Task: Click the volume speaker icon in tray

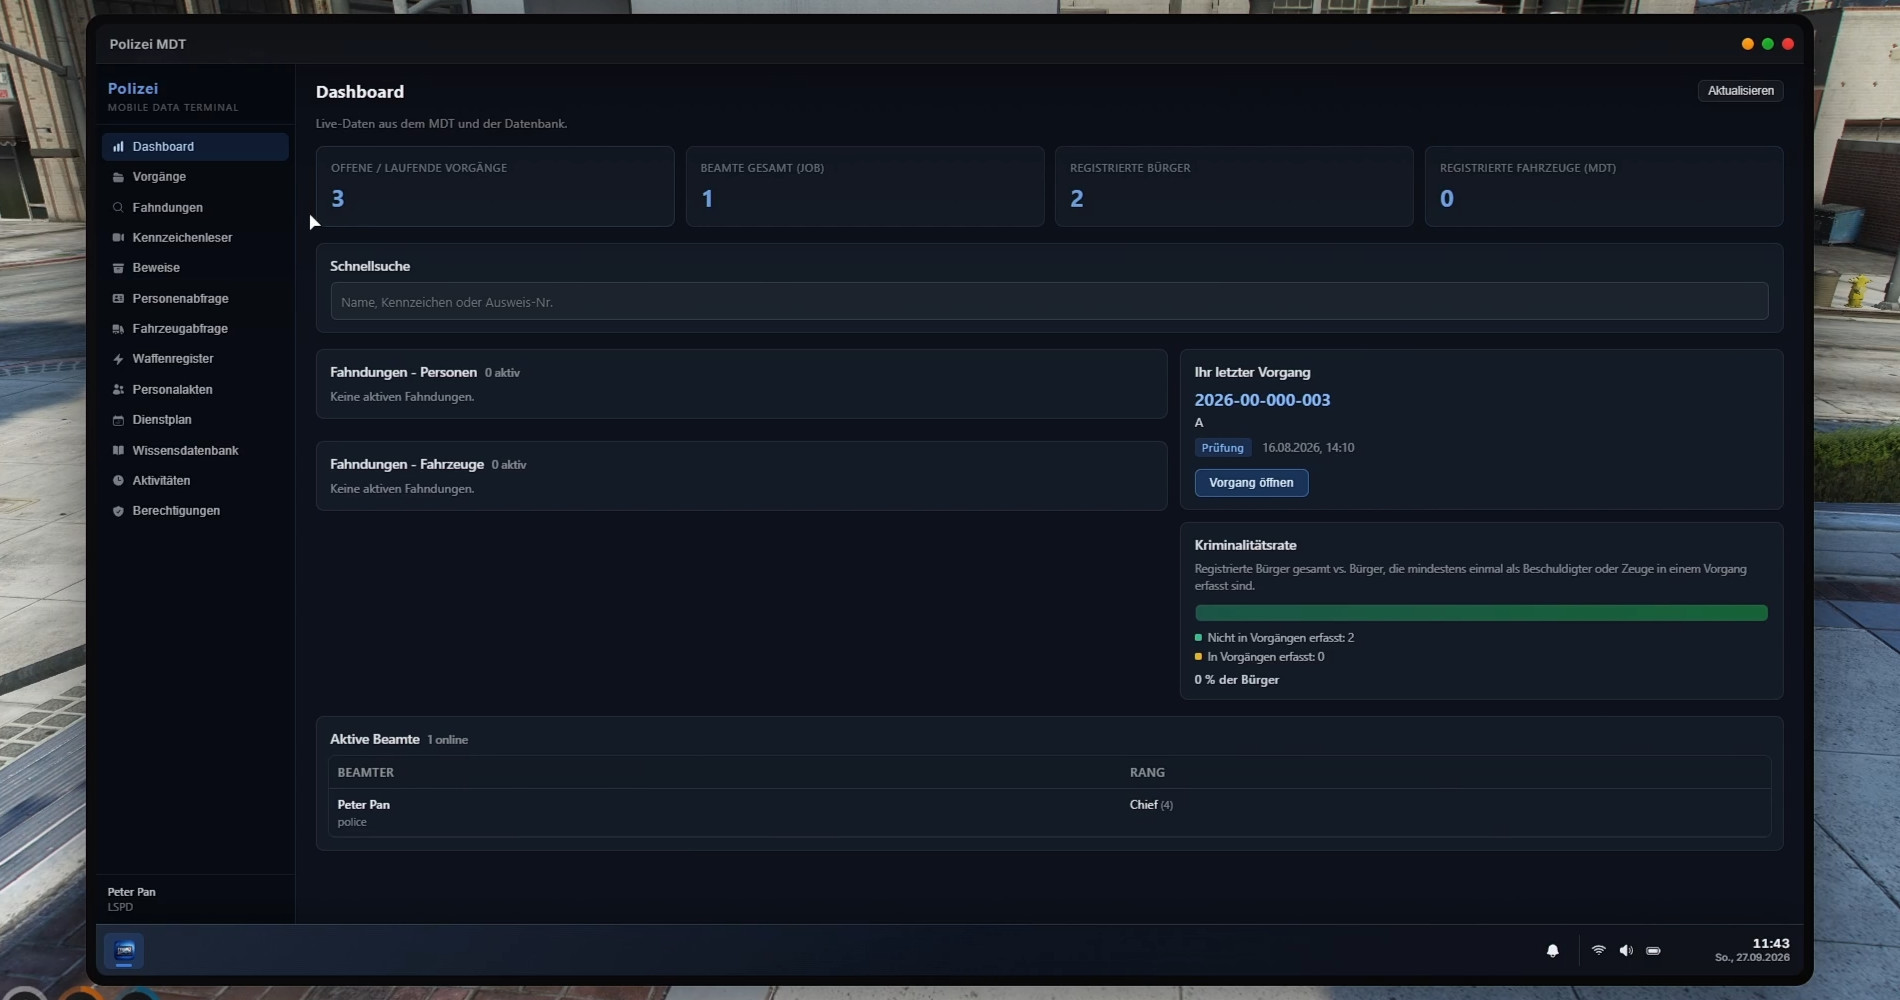Action: point(1626,950)
